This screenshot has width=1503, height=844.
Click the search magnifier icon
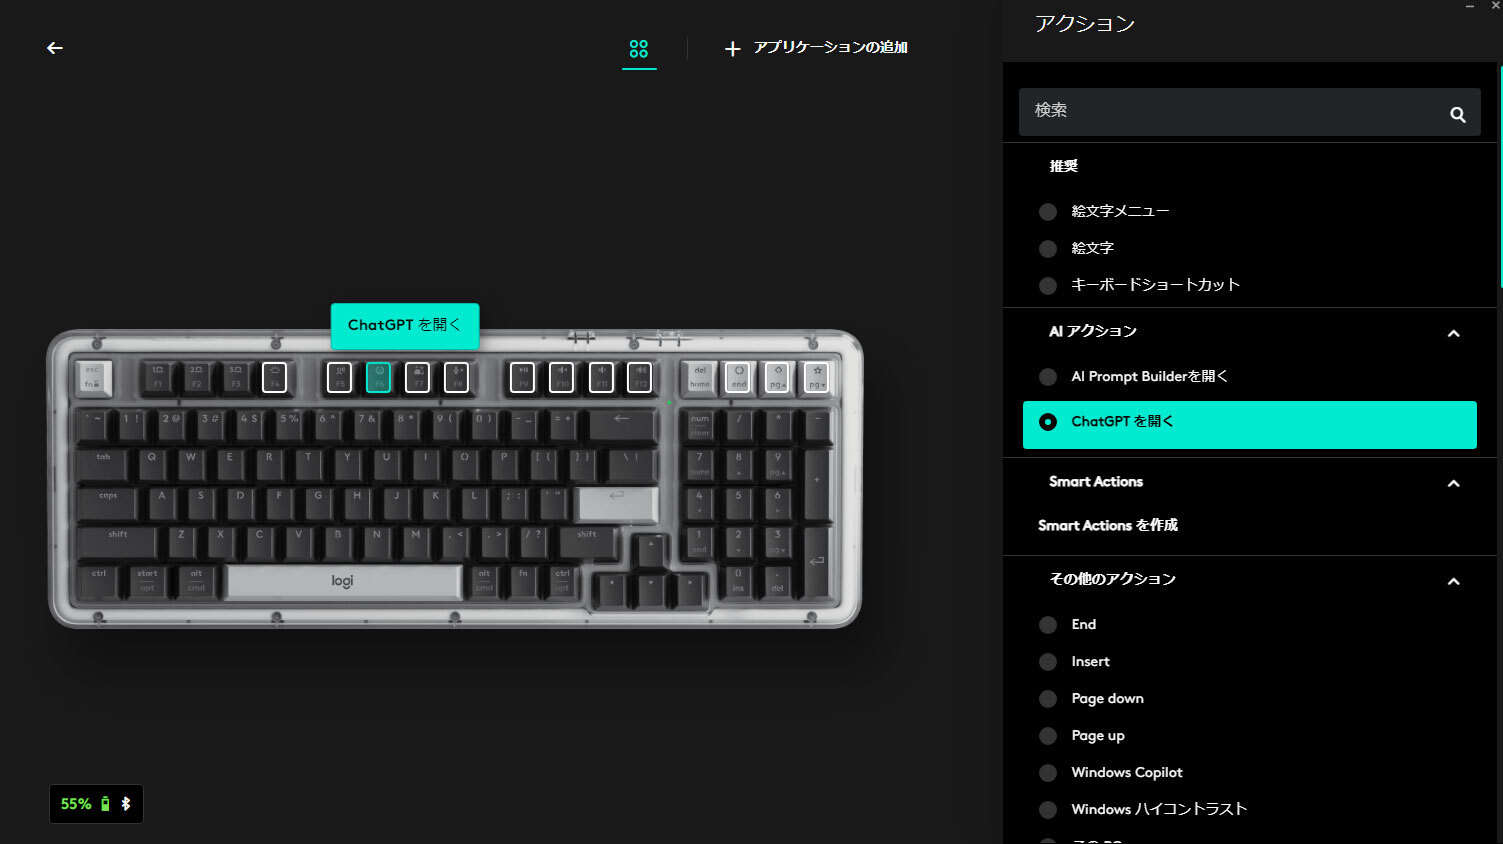(1458, 114)
